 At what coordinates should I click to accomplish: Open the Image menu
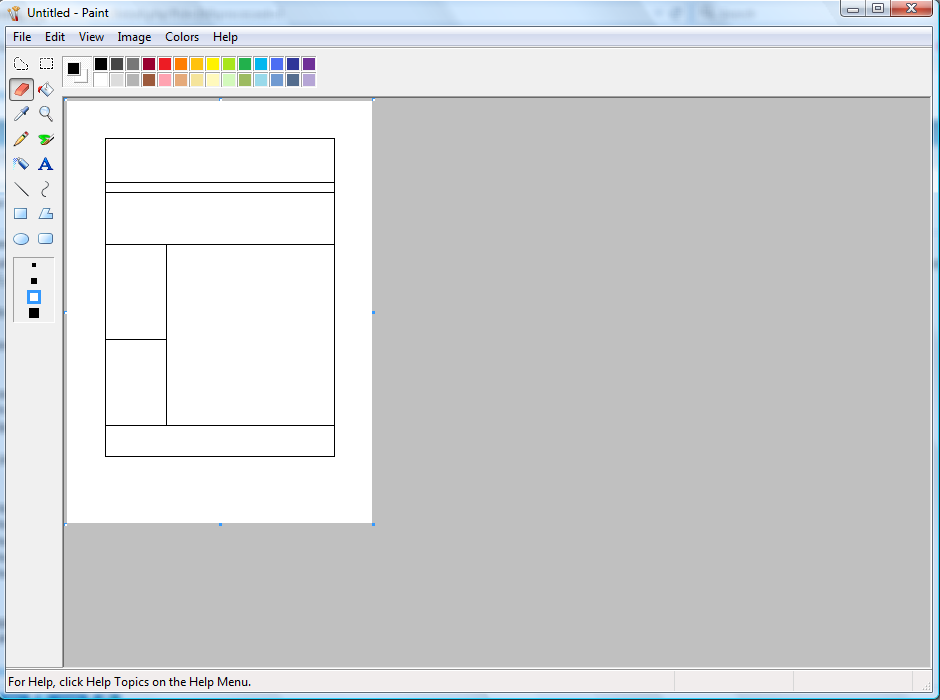[x=134, y=37]
